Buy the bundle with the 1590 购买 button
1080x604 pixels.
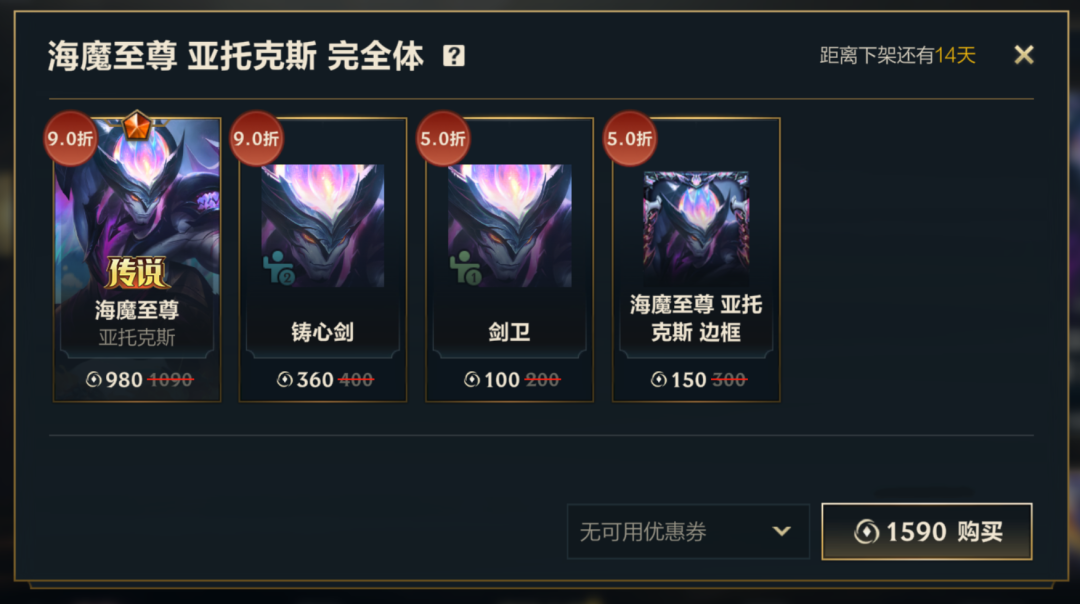[x=926, y=532]
